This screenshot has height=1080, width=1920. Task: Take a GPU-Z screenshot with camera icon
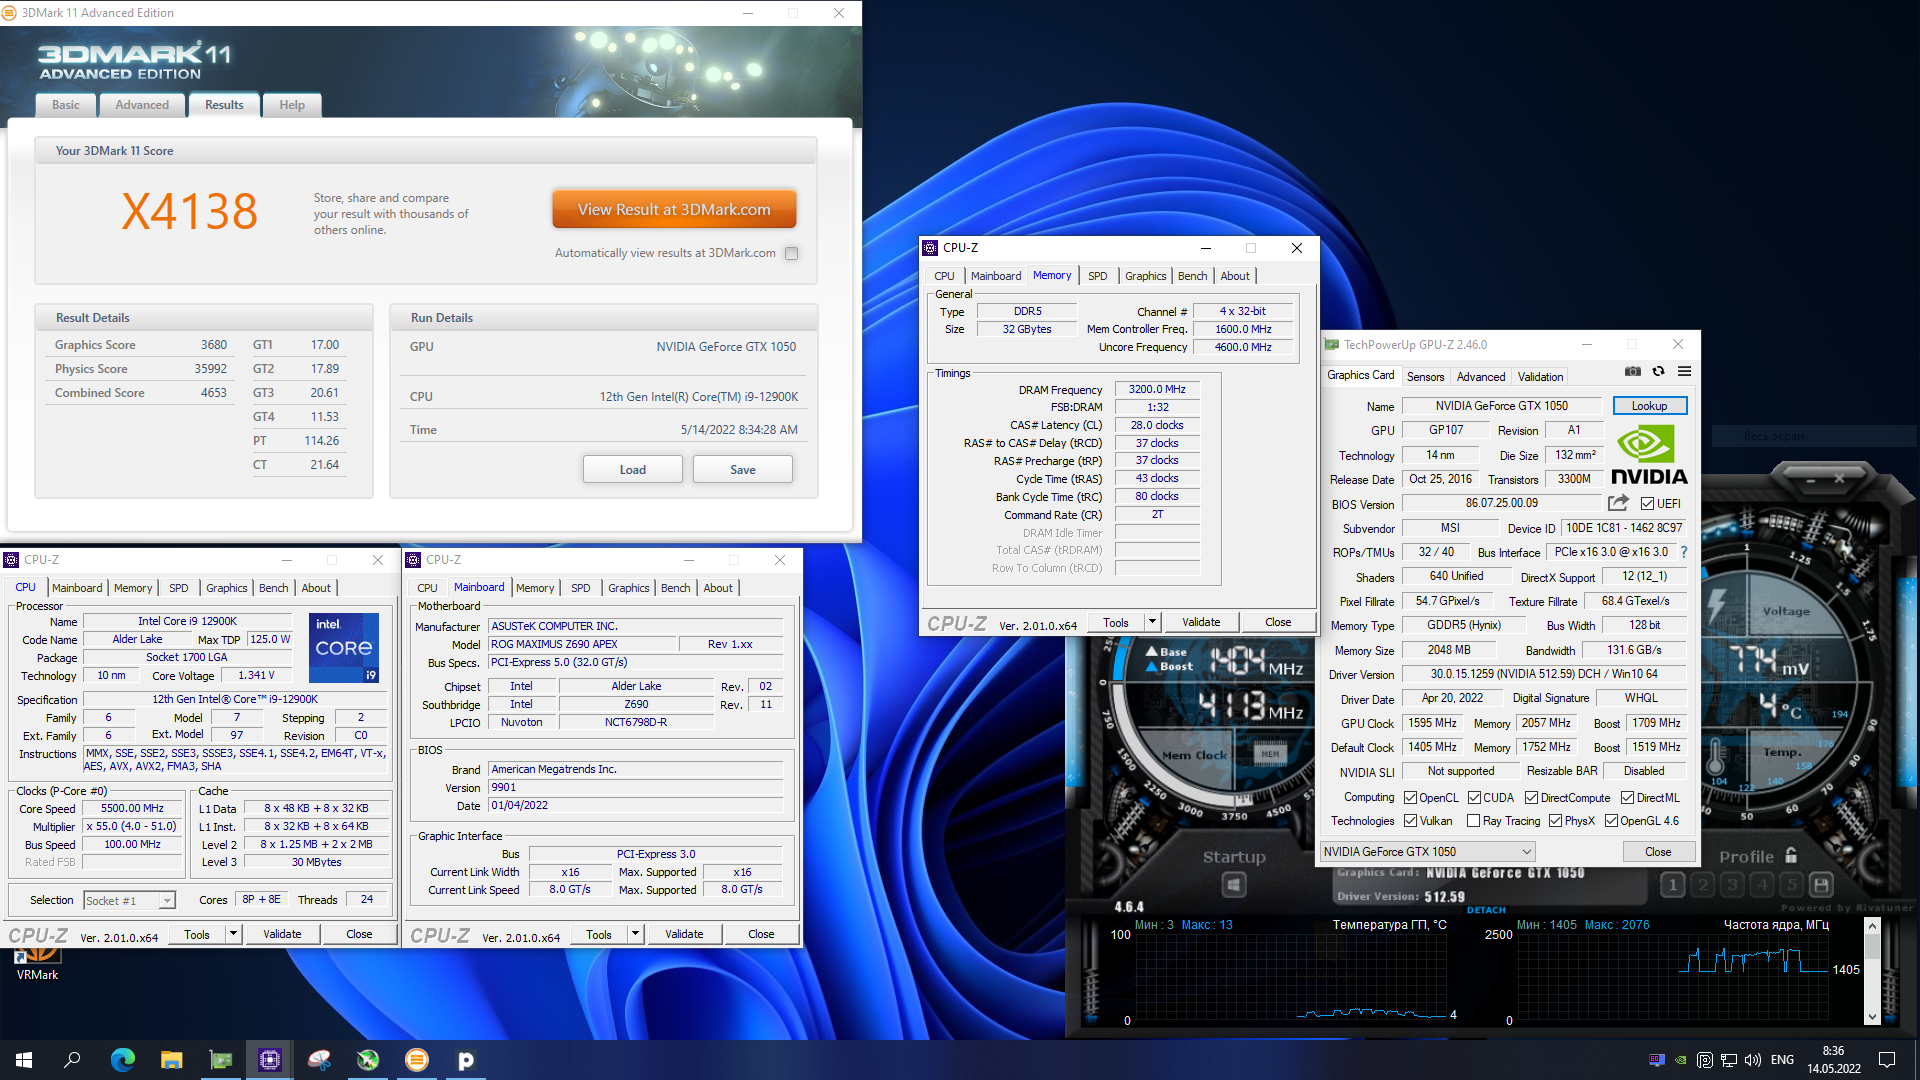pyautogui.click(x=1633, y=372)
